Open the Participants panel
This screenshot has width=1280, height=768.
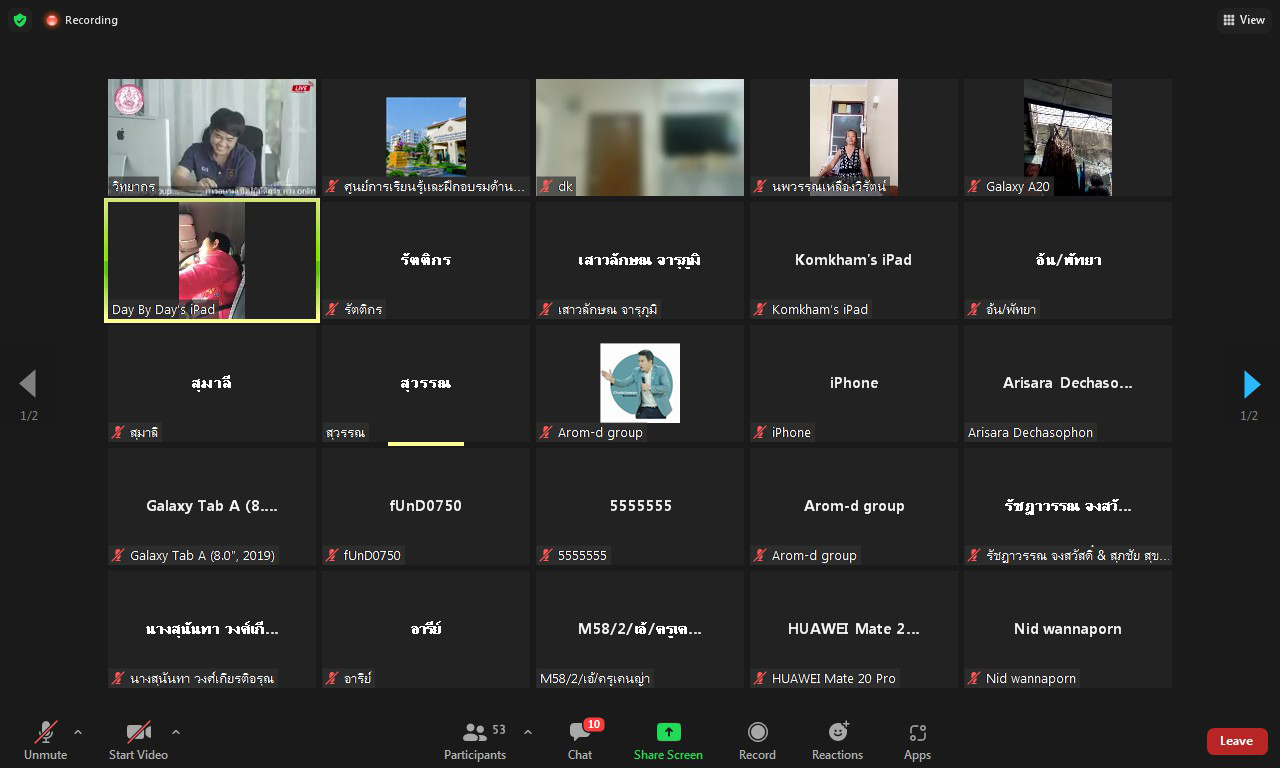[475, 741]
